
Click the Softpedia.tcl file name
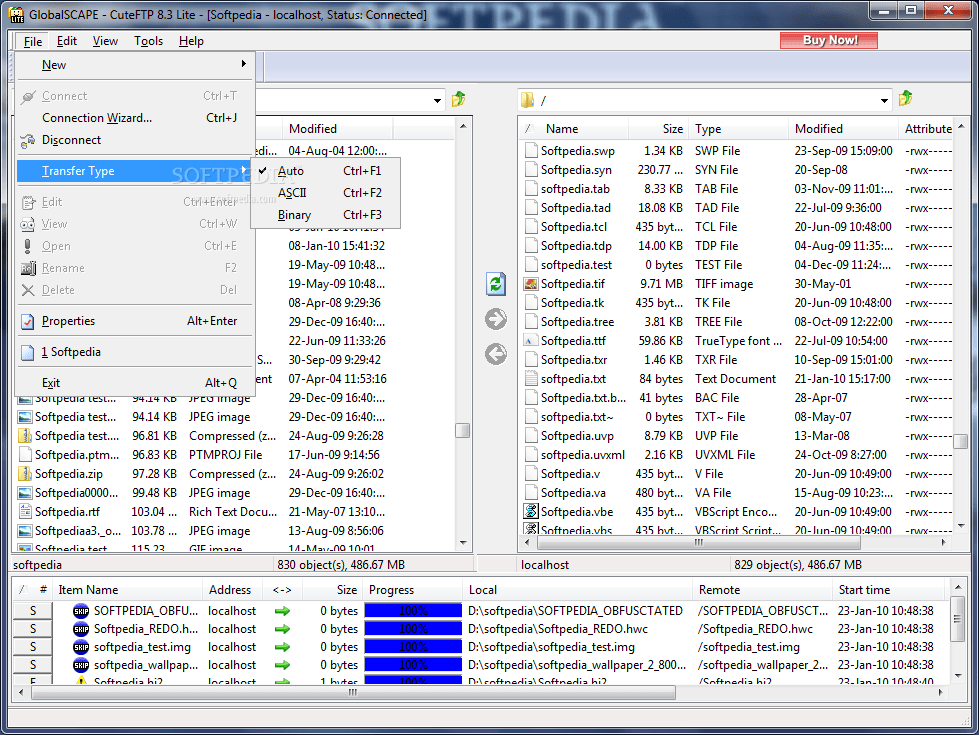point(574,227)
